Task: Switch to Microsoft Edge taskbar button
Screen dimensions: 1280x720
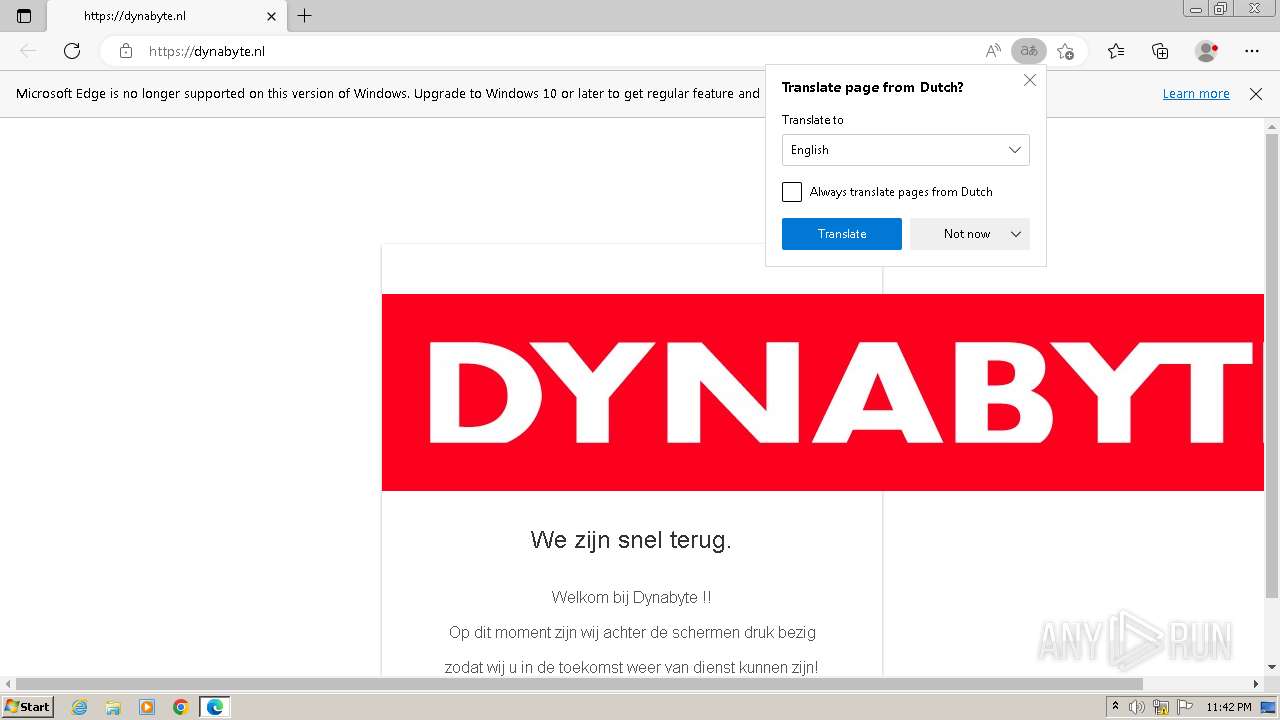Action: pyautogui.click(x=214, y=707)
